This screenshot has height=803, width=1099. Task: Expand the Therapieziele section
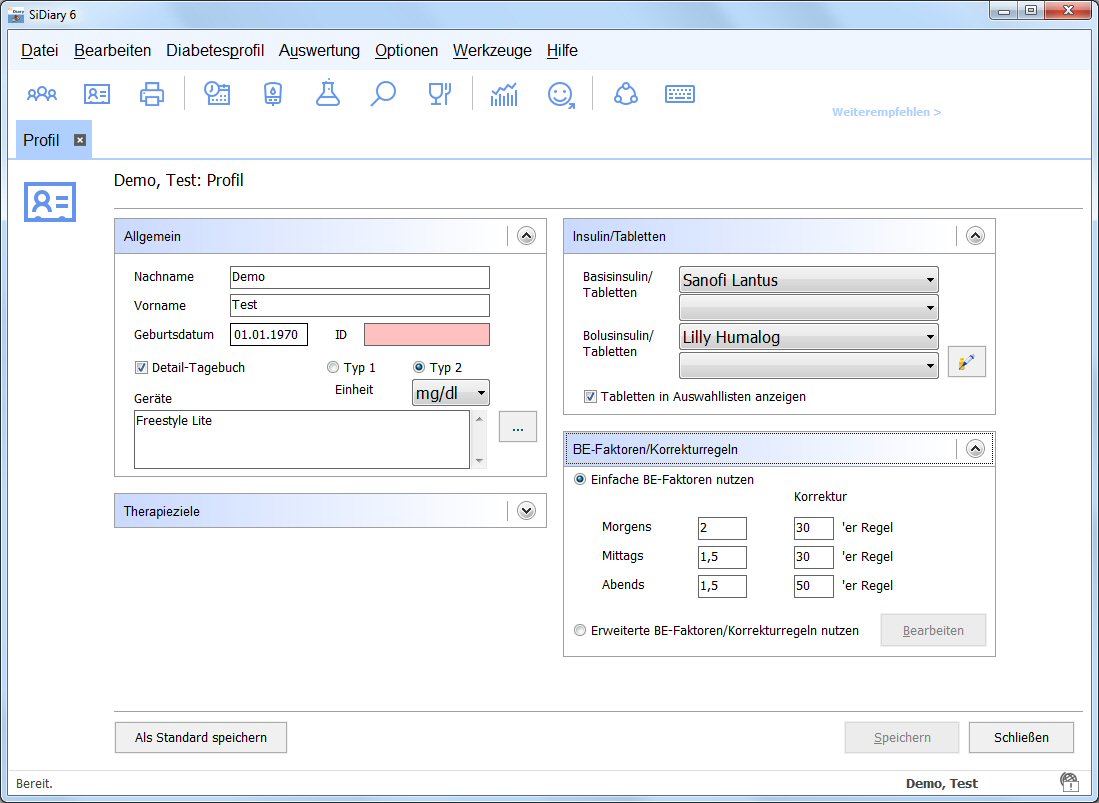pos(527,511)
